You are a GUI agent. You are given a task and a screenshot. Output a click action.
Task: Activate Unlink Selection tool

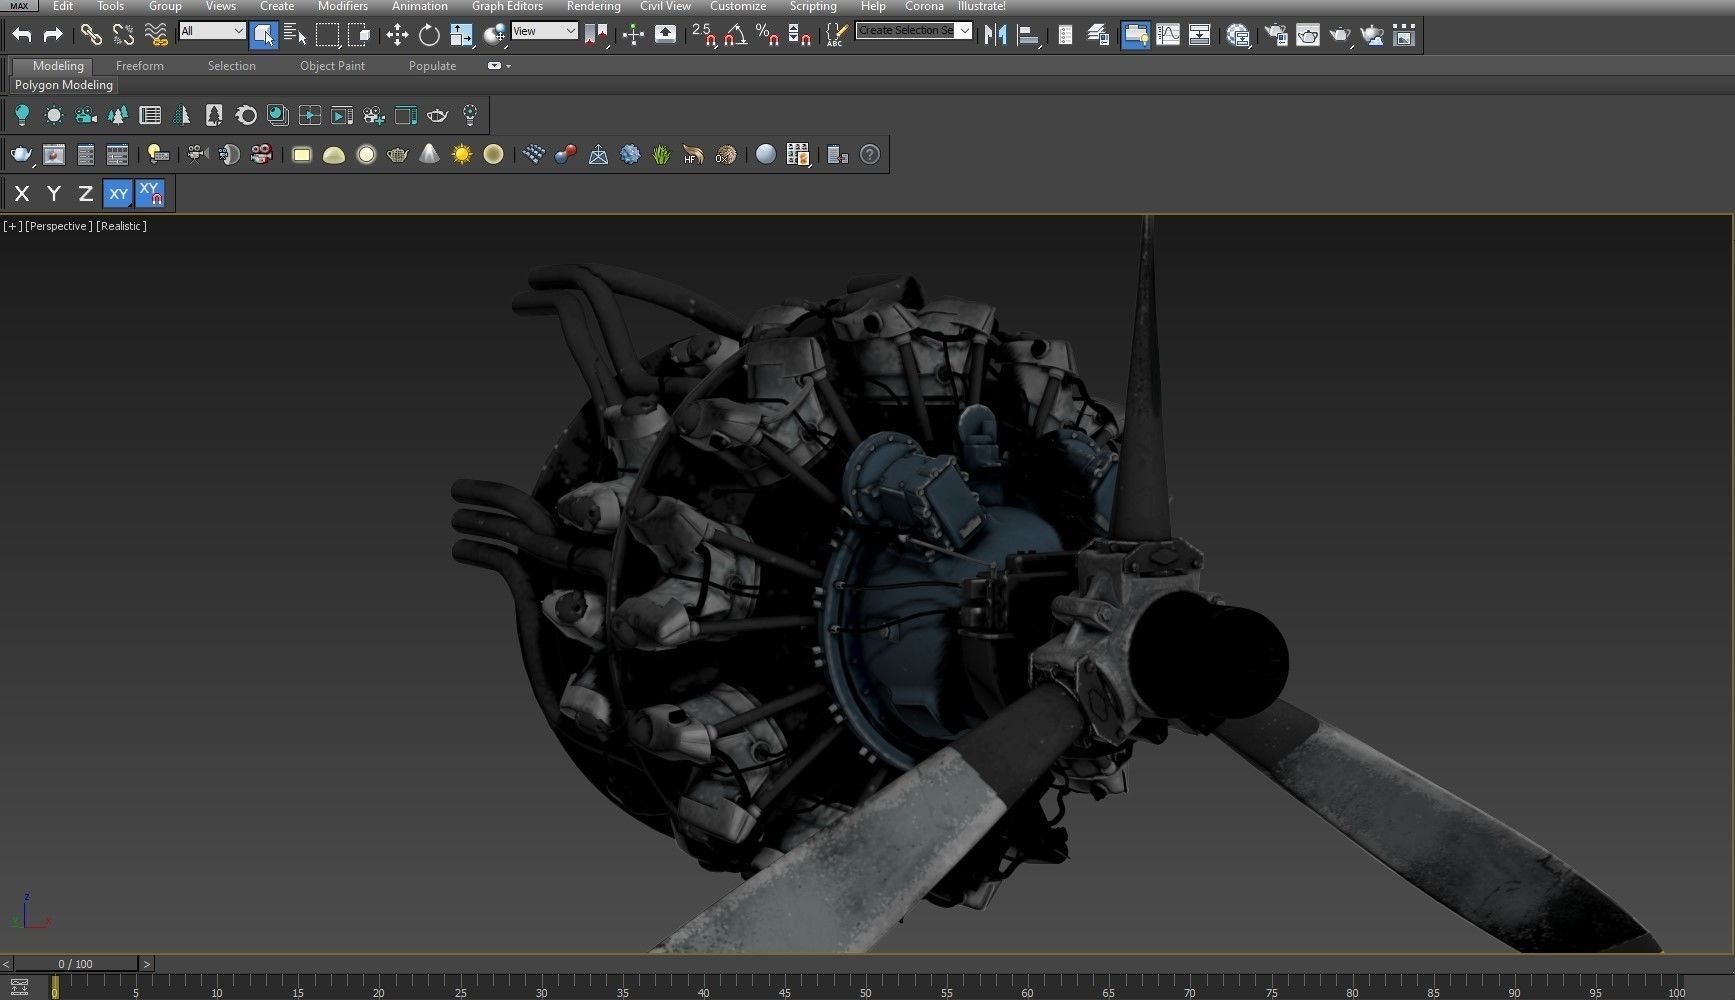123,35
